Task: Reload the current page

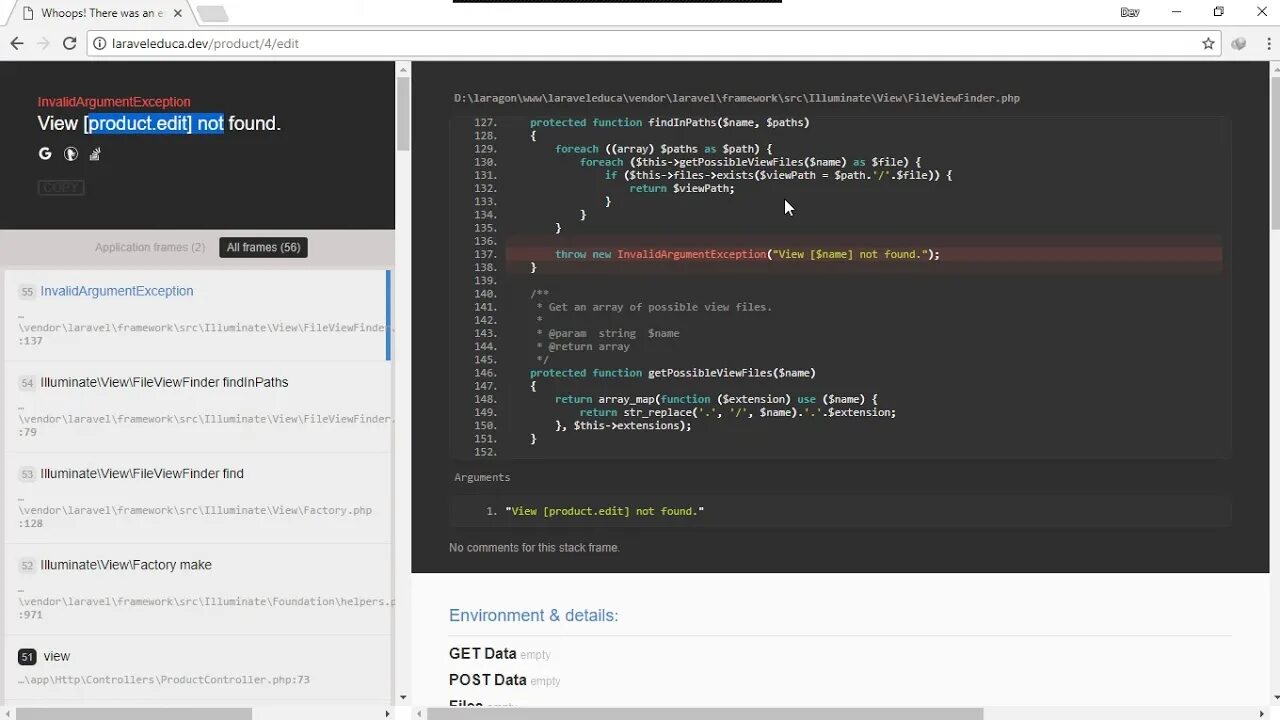Action: [69, 43]
